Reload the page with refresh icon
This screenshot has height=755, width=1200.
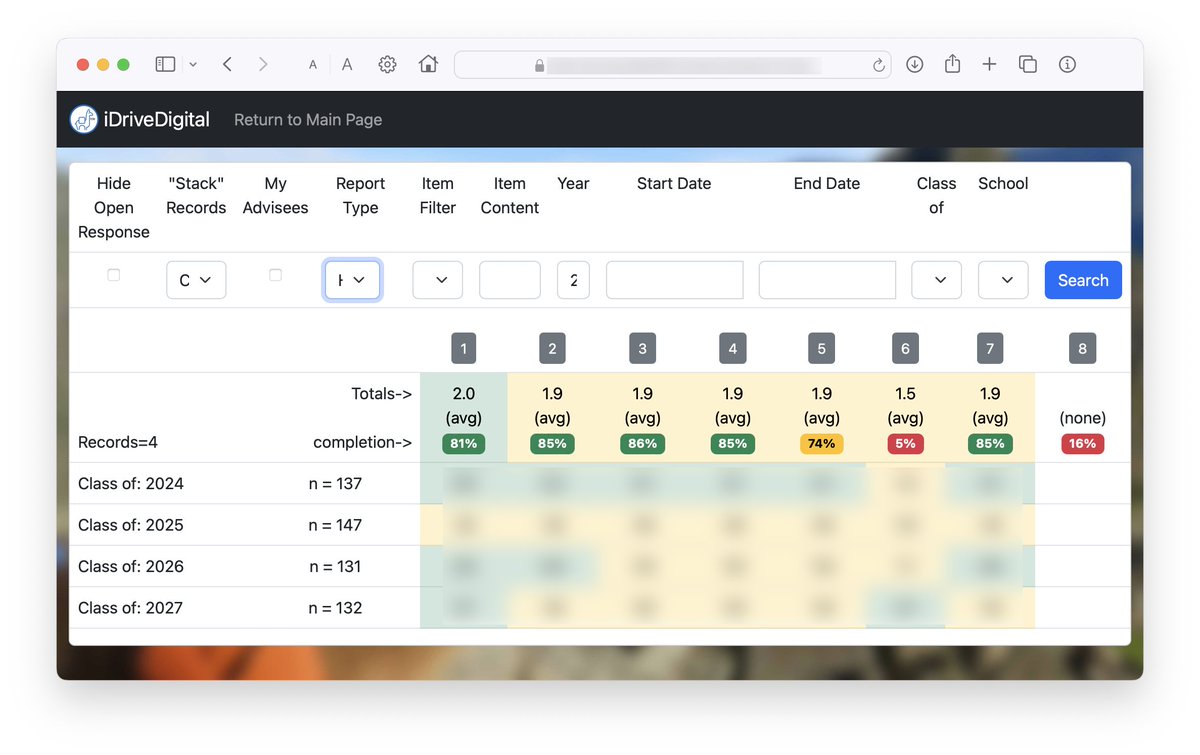tap(879, 65)
